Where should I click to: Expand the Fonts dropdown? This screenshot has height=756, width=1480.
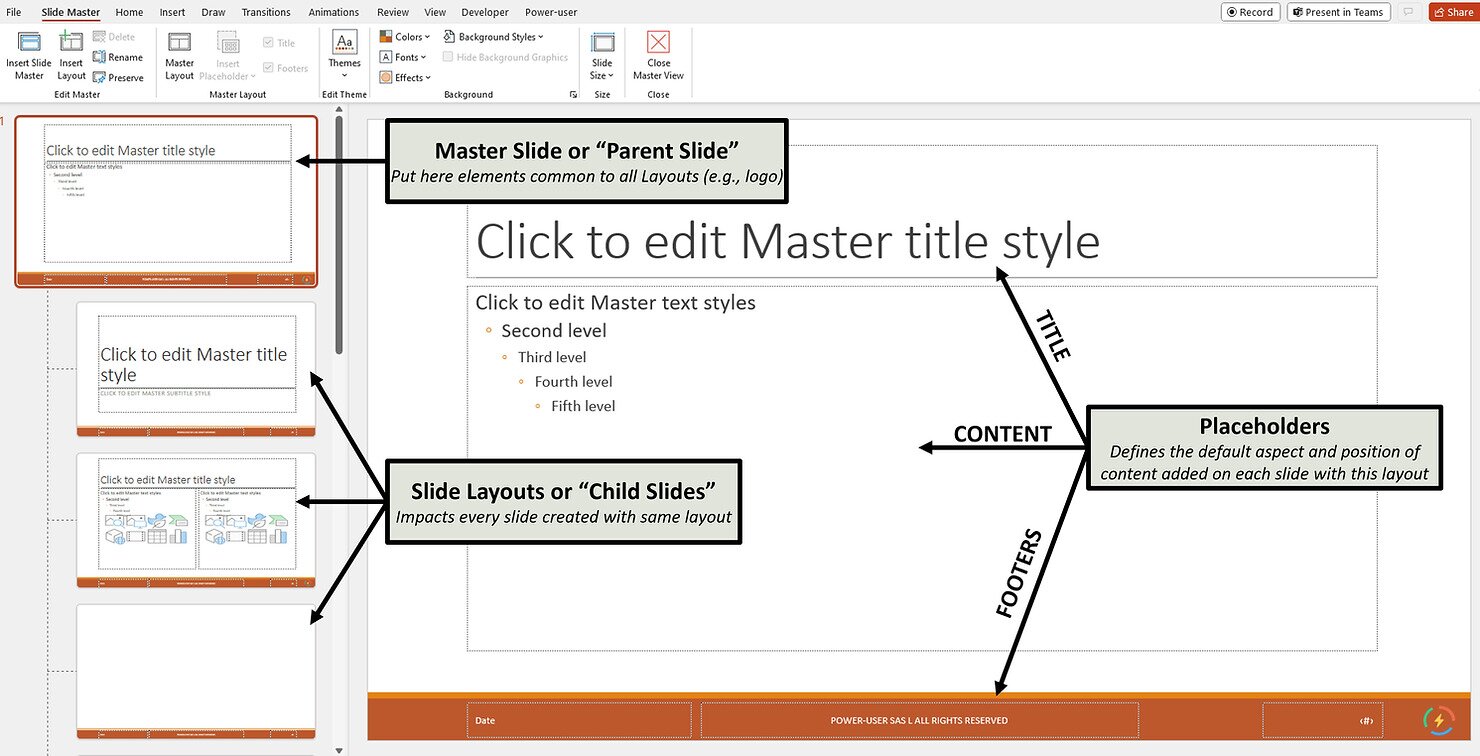pos(403,57)
